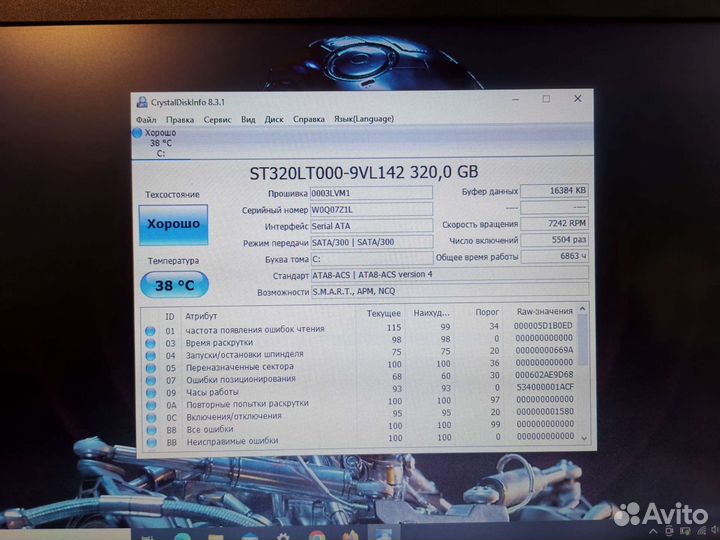Click the status circle of attribute 04
Viewport: 720px width, 540px height.
pyautogui.click(x=150, y=355)
